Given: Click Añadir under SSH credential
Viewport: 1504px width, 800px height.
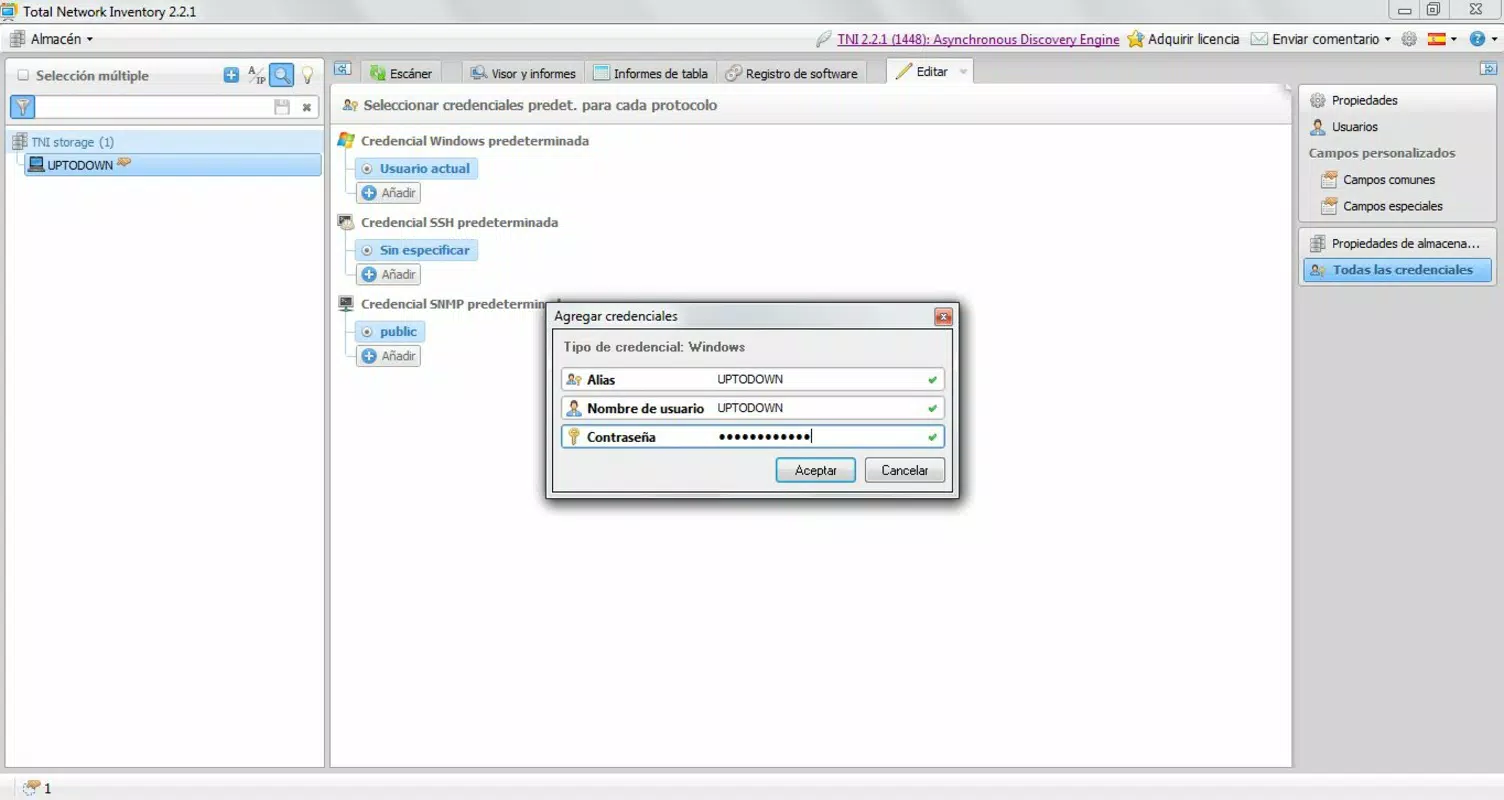Looking at the screenshot, I should click(389, 274).
